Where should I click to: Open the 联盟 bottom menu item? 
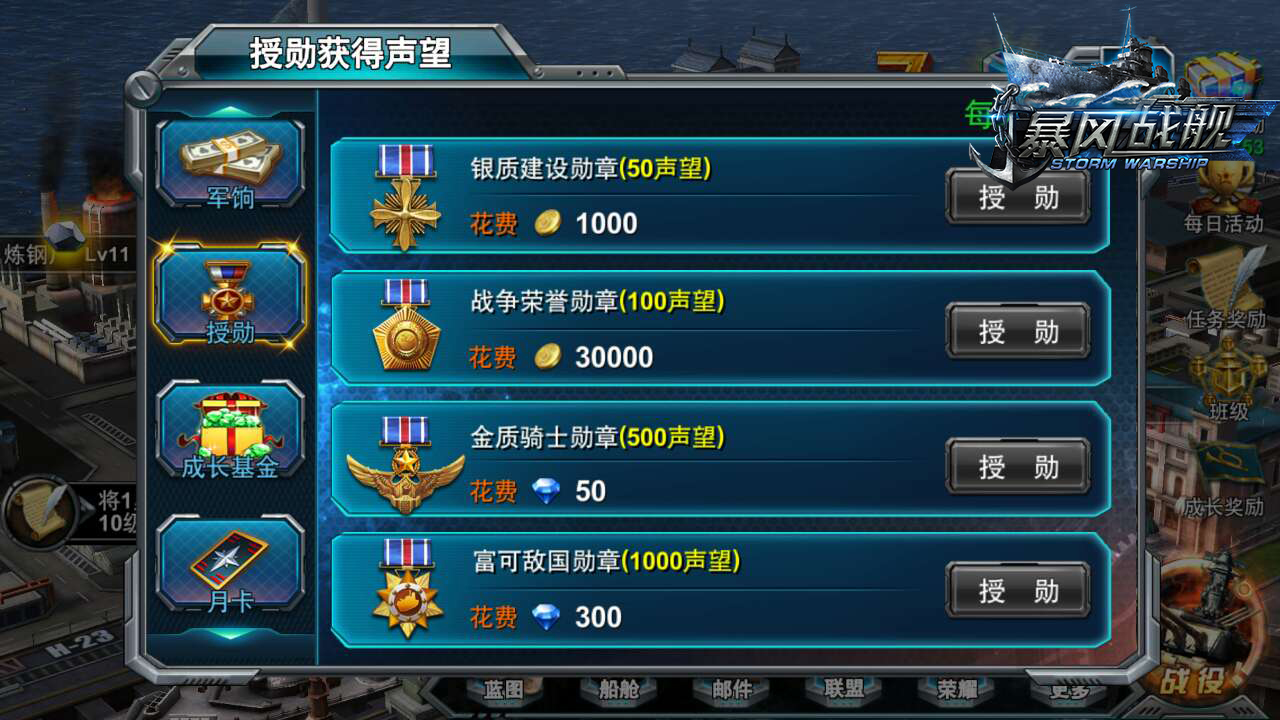click(845, 690)
